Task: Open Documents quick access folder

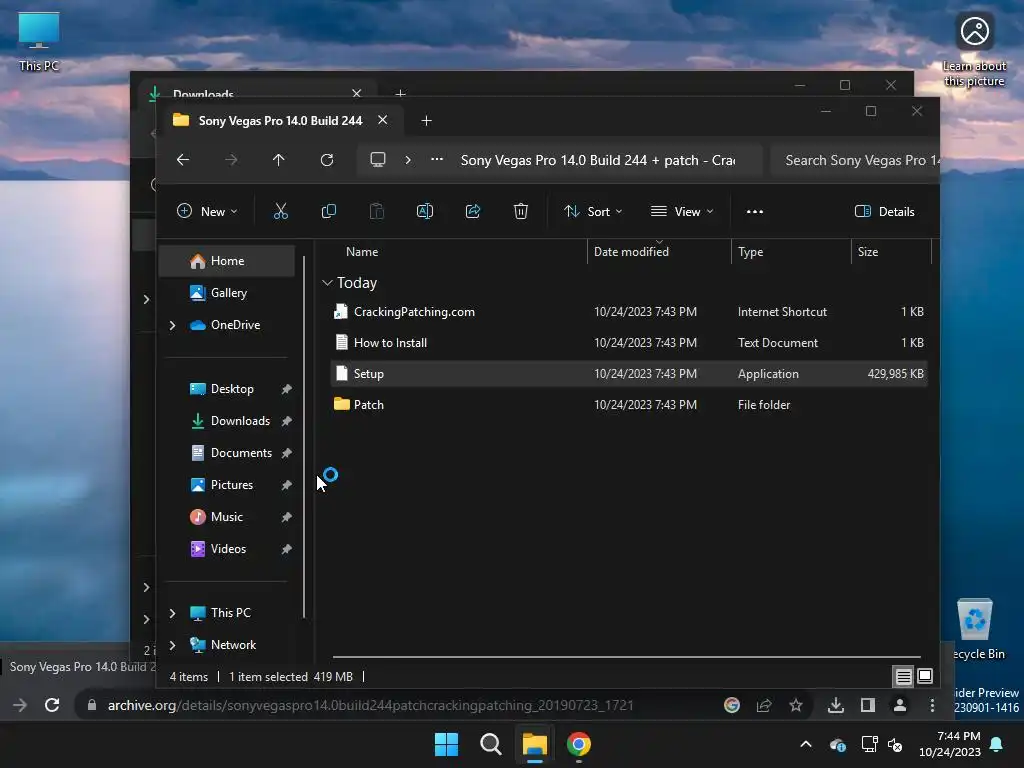Action: (x=227, y=453)
